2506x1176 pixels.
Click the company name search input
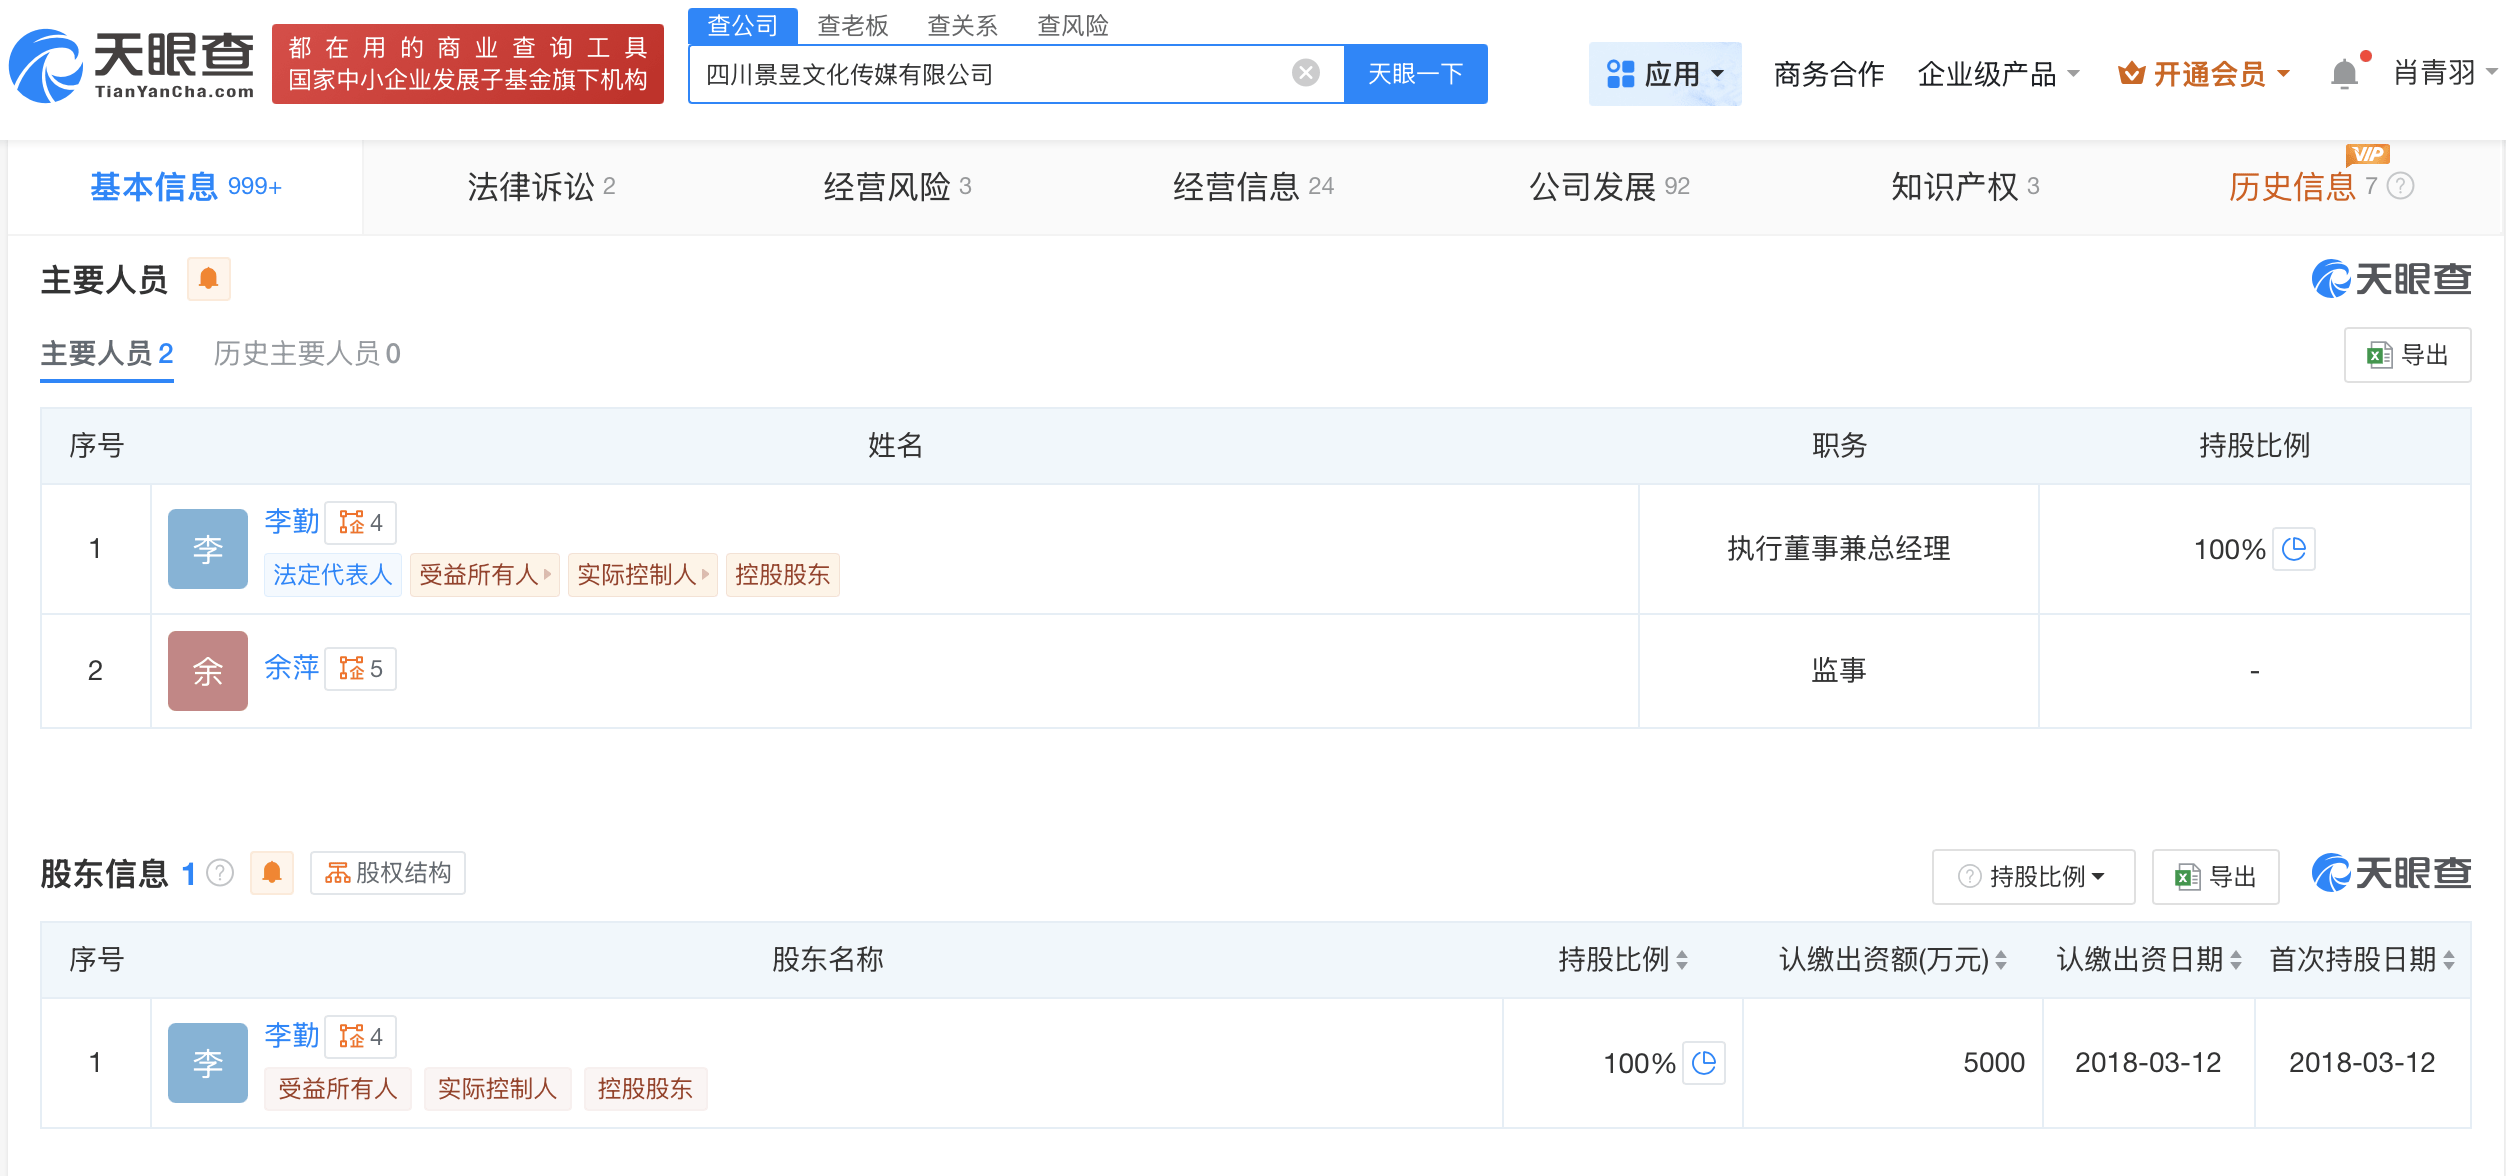coord(990,74)
